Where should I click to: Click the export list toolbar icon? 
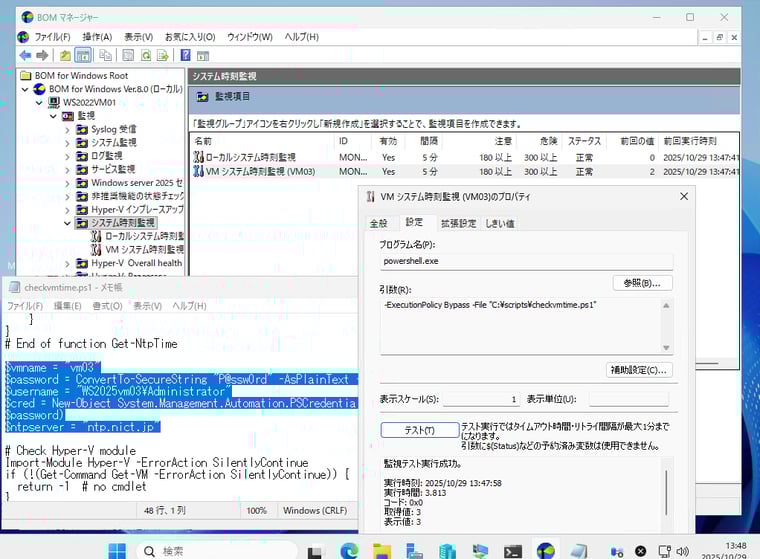[x=162, y=55]
